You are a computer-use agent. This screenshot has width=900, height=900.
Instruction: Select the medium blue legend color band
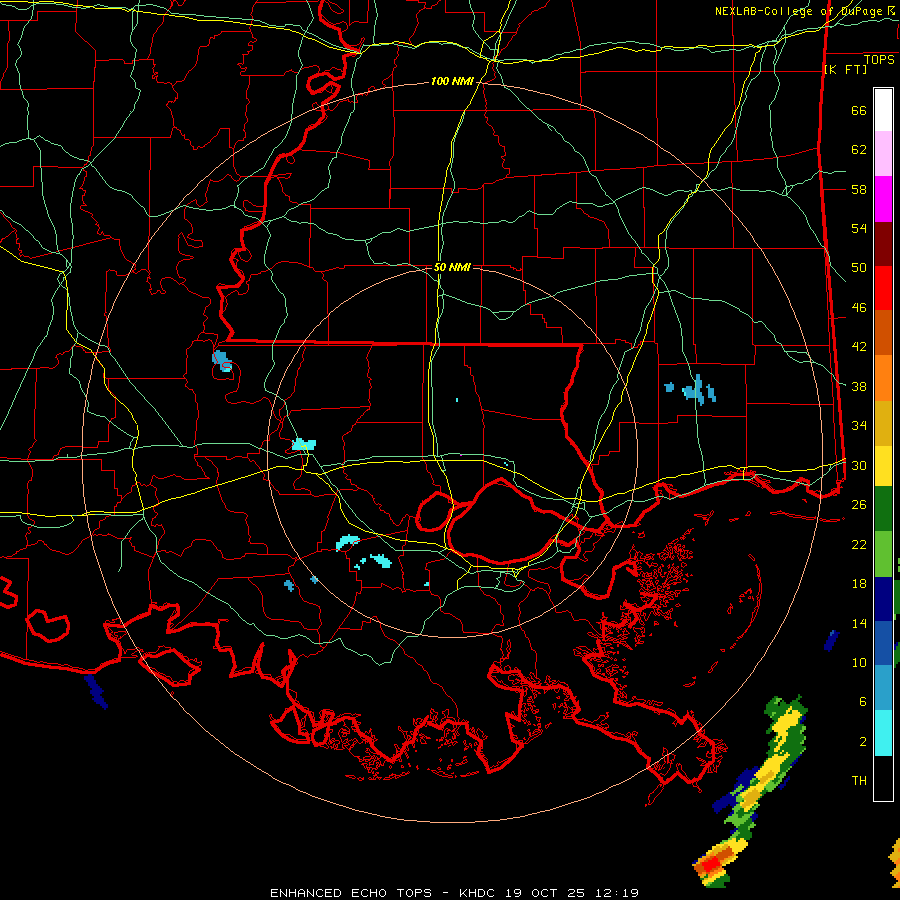click(883, 643)
